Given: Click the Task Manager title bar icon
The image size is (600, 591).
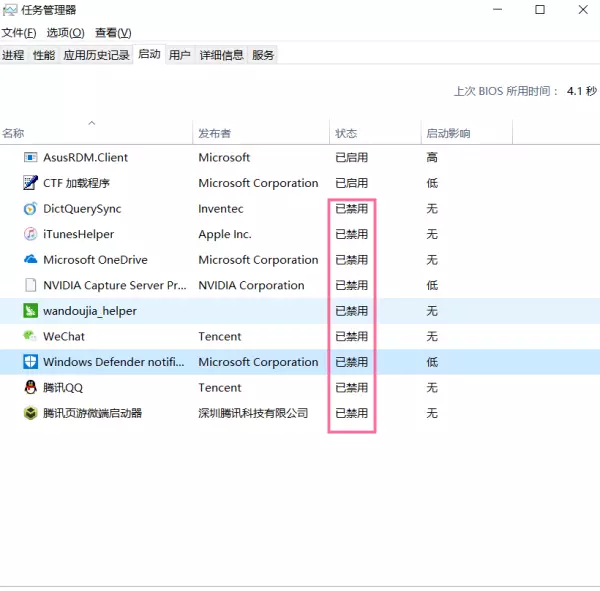Looking at the screenshot, I should pos(10,10).
